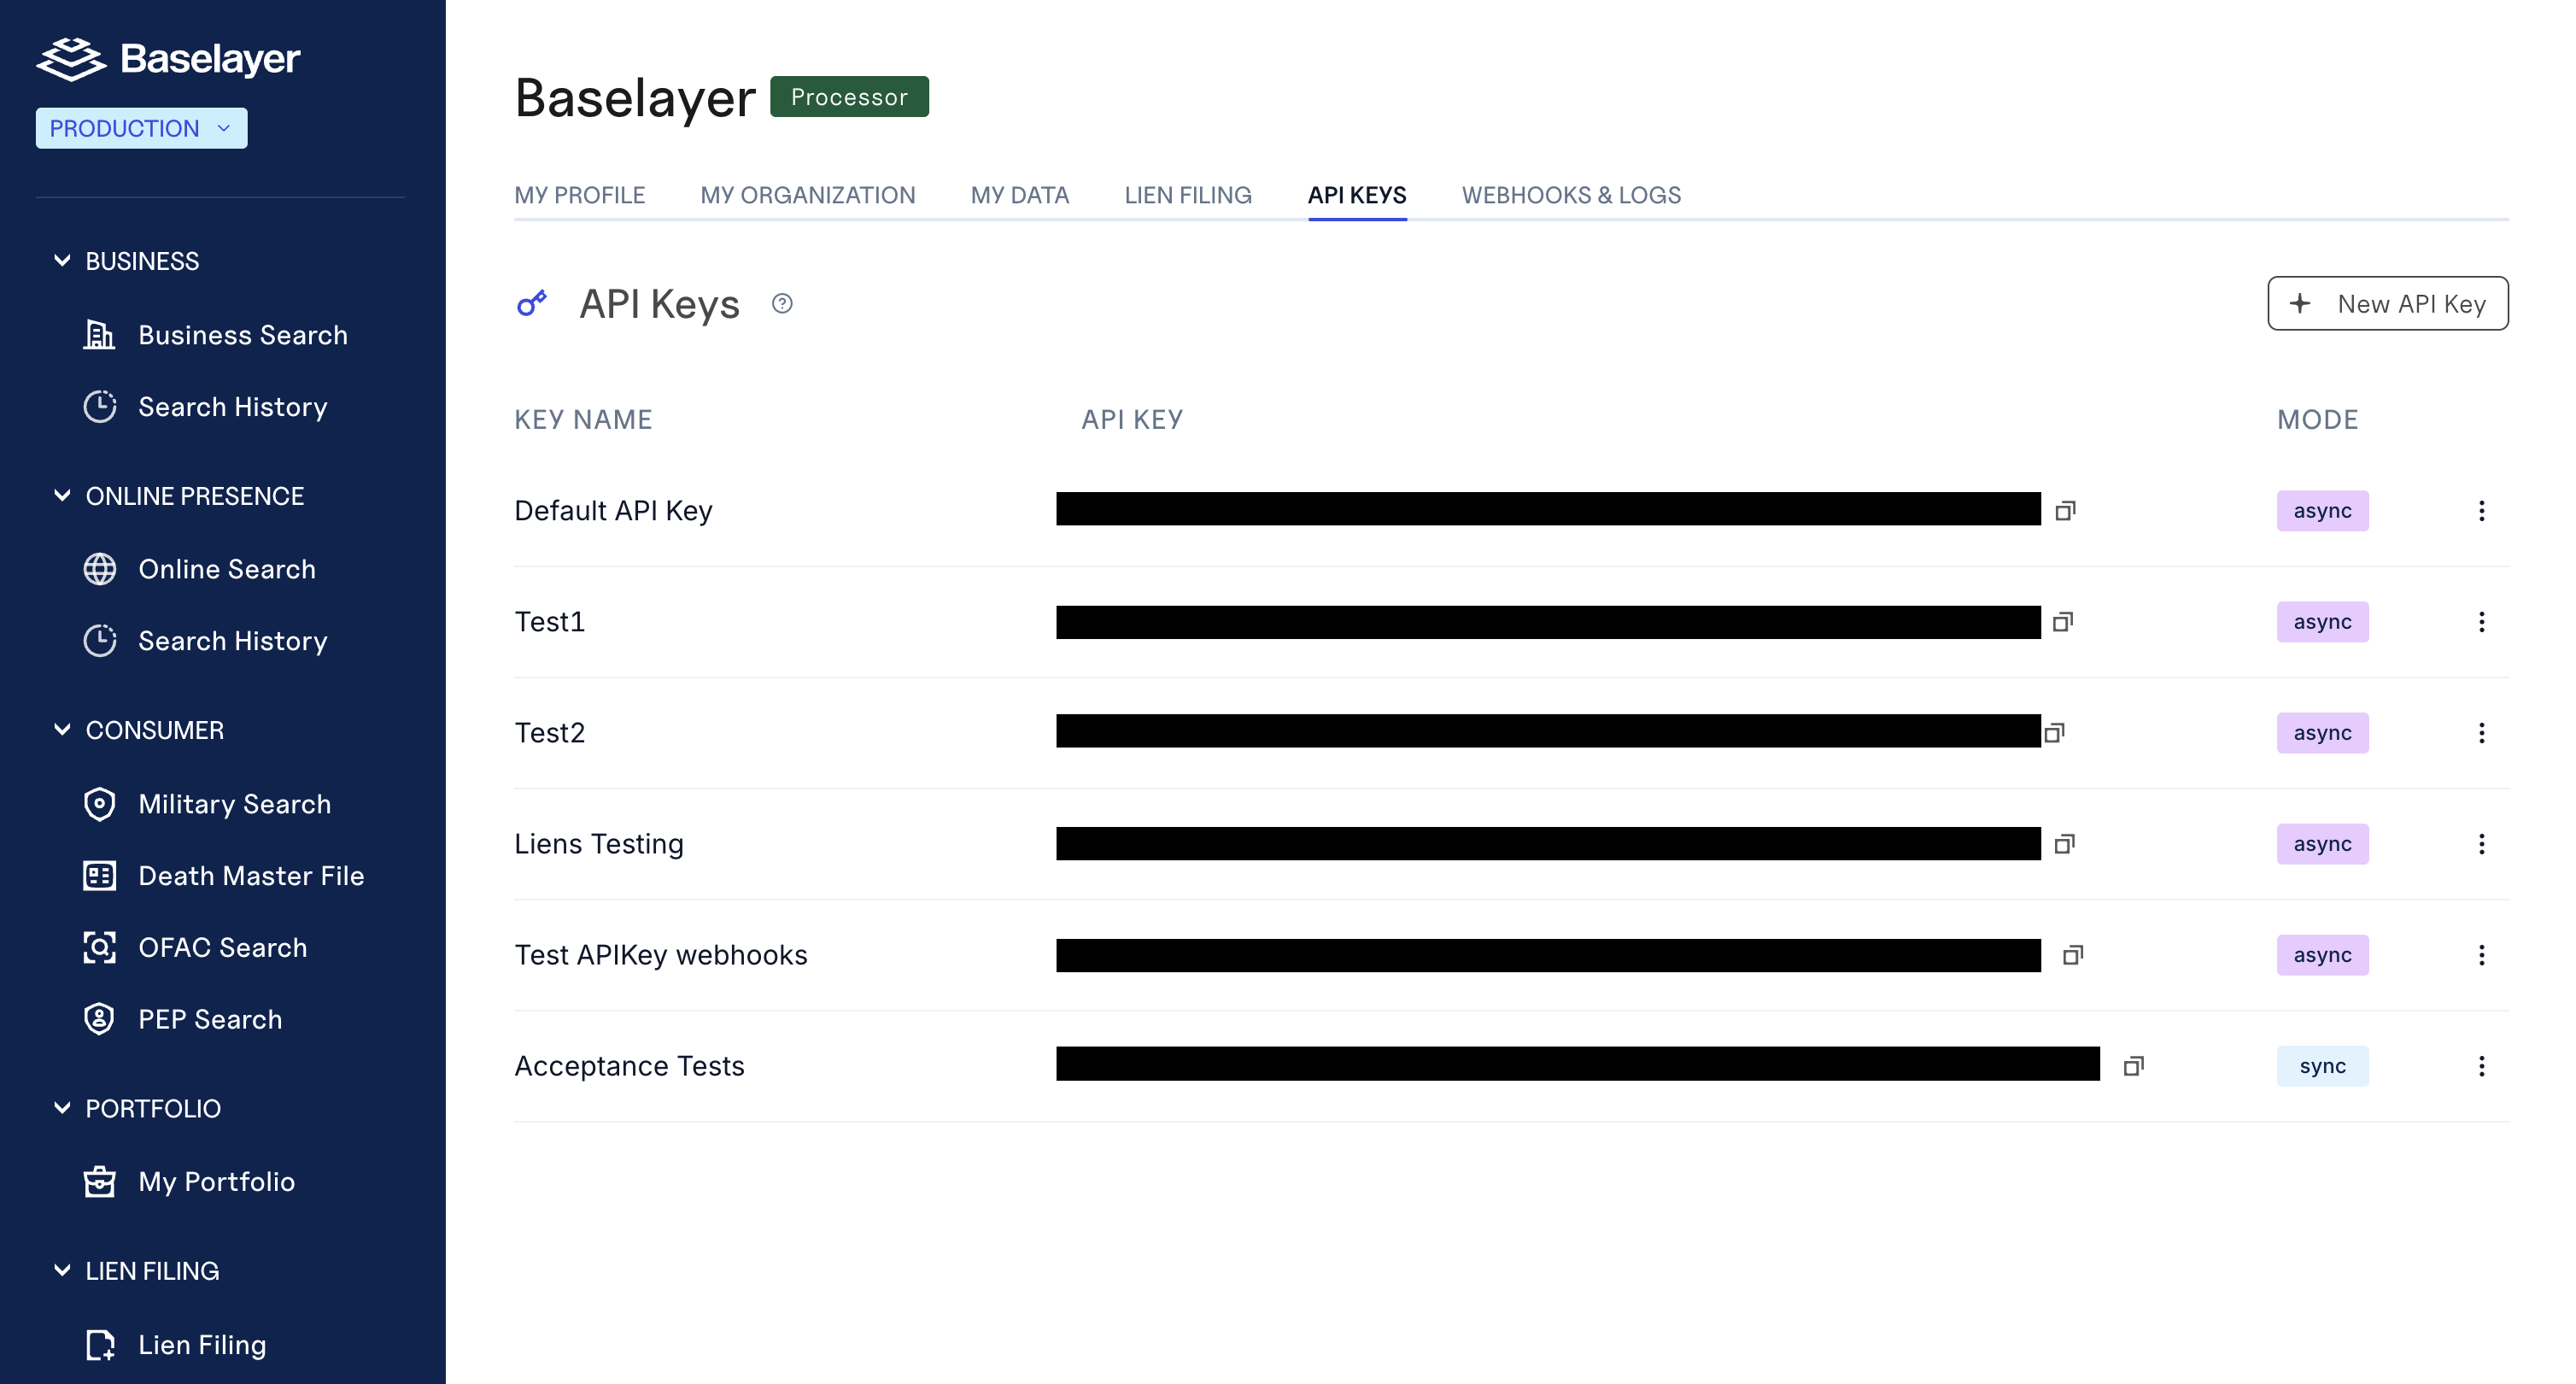Click the sync mode badge for Acceptance Tests
Image resolution: width=2576 pixels, height=1384 pixels.
tap(2321, 1066)
